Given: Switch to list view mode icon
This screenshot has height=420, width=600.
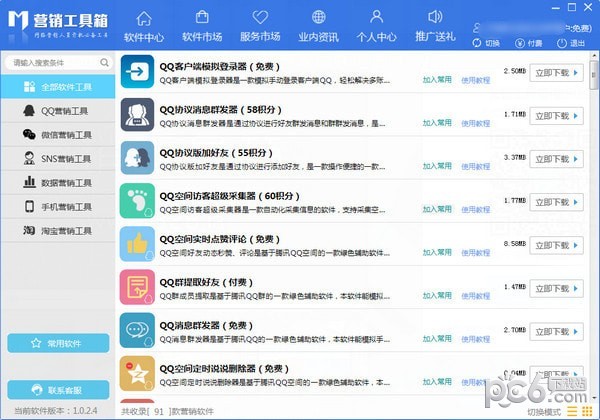Looking at the screenshot, I should [x=572, y=412].
